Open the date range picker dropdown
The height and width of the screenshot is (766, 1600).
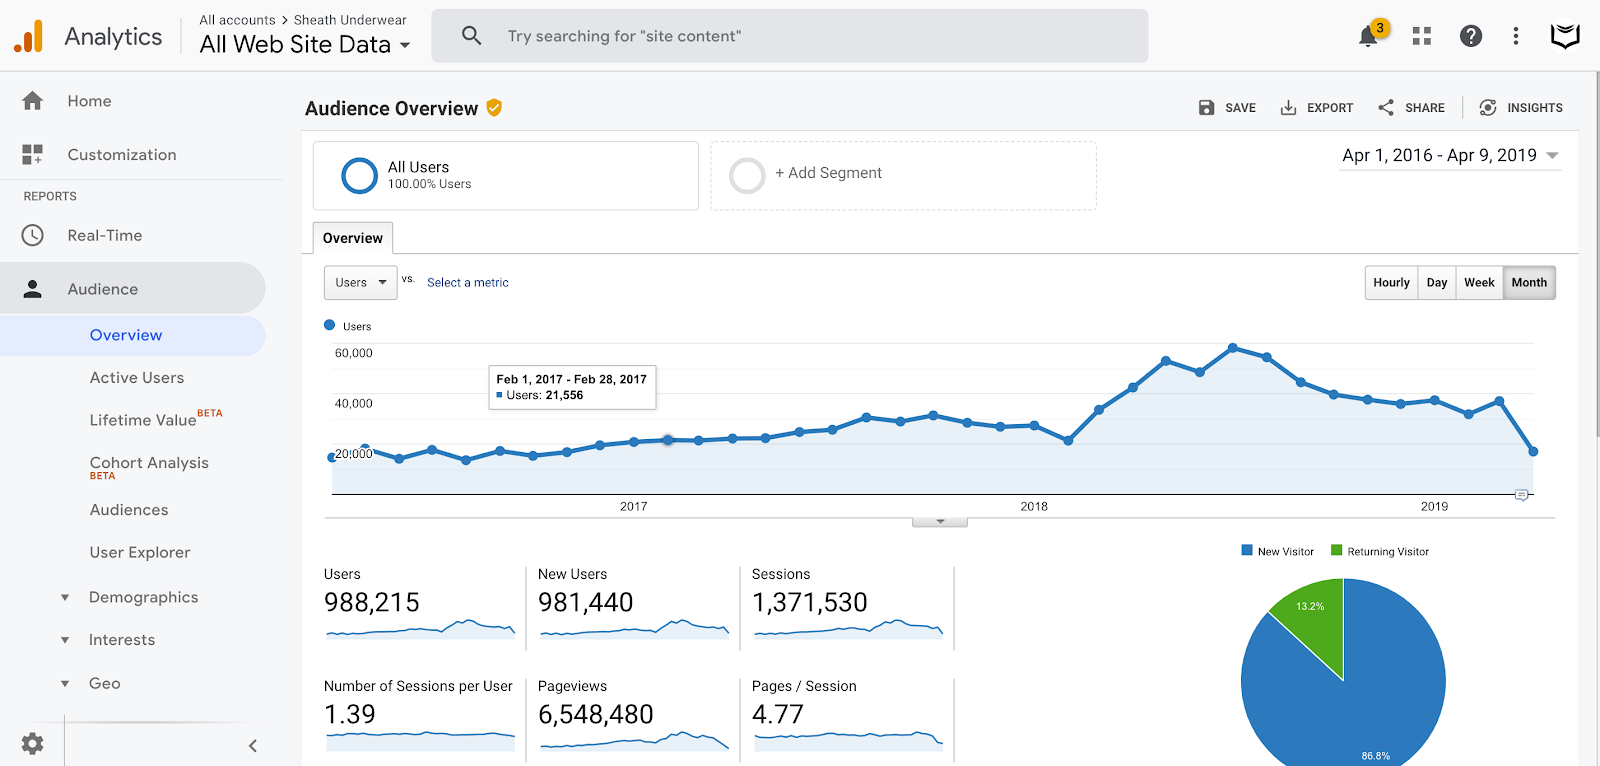(x=1450, y=155)
